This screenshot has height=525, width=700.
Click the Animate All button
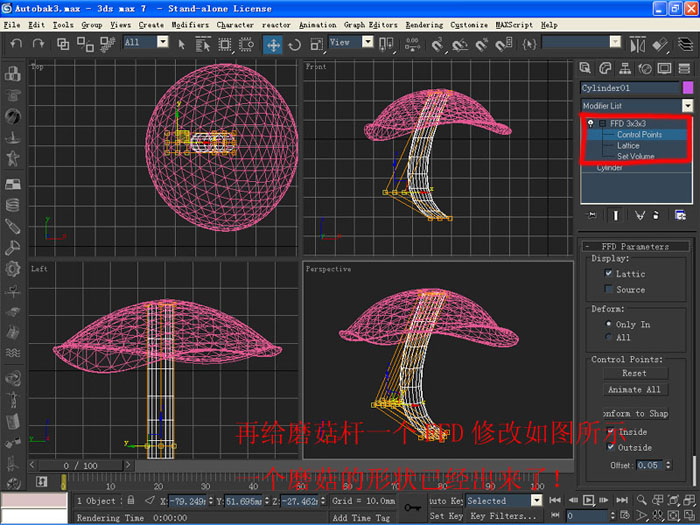[635, 389]
